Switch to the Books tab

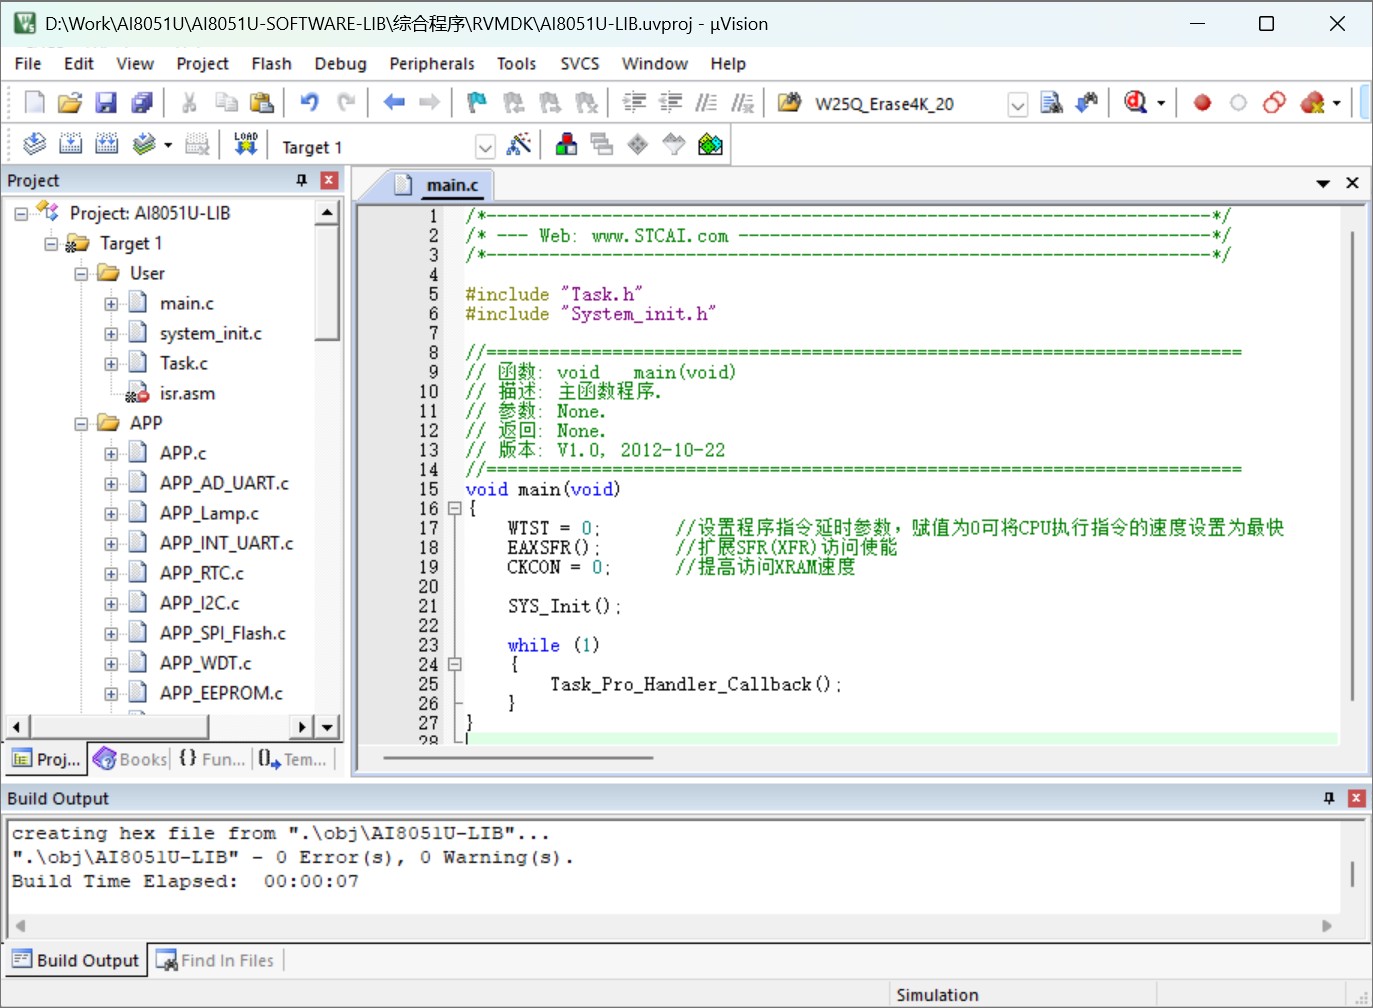pos(130,759)
